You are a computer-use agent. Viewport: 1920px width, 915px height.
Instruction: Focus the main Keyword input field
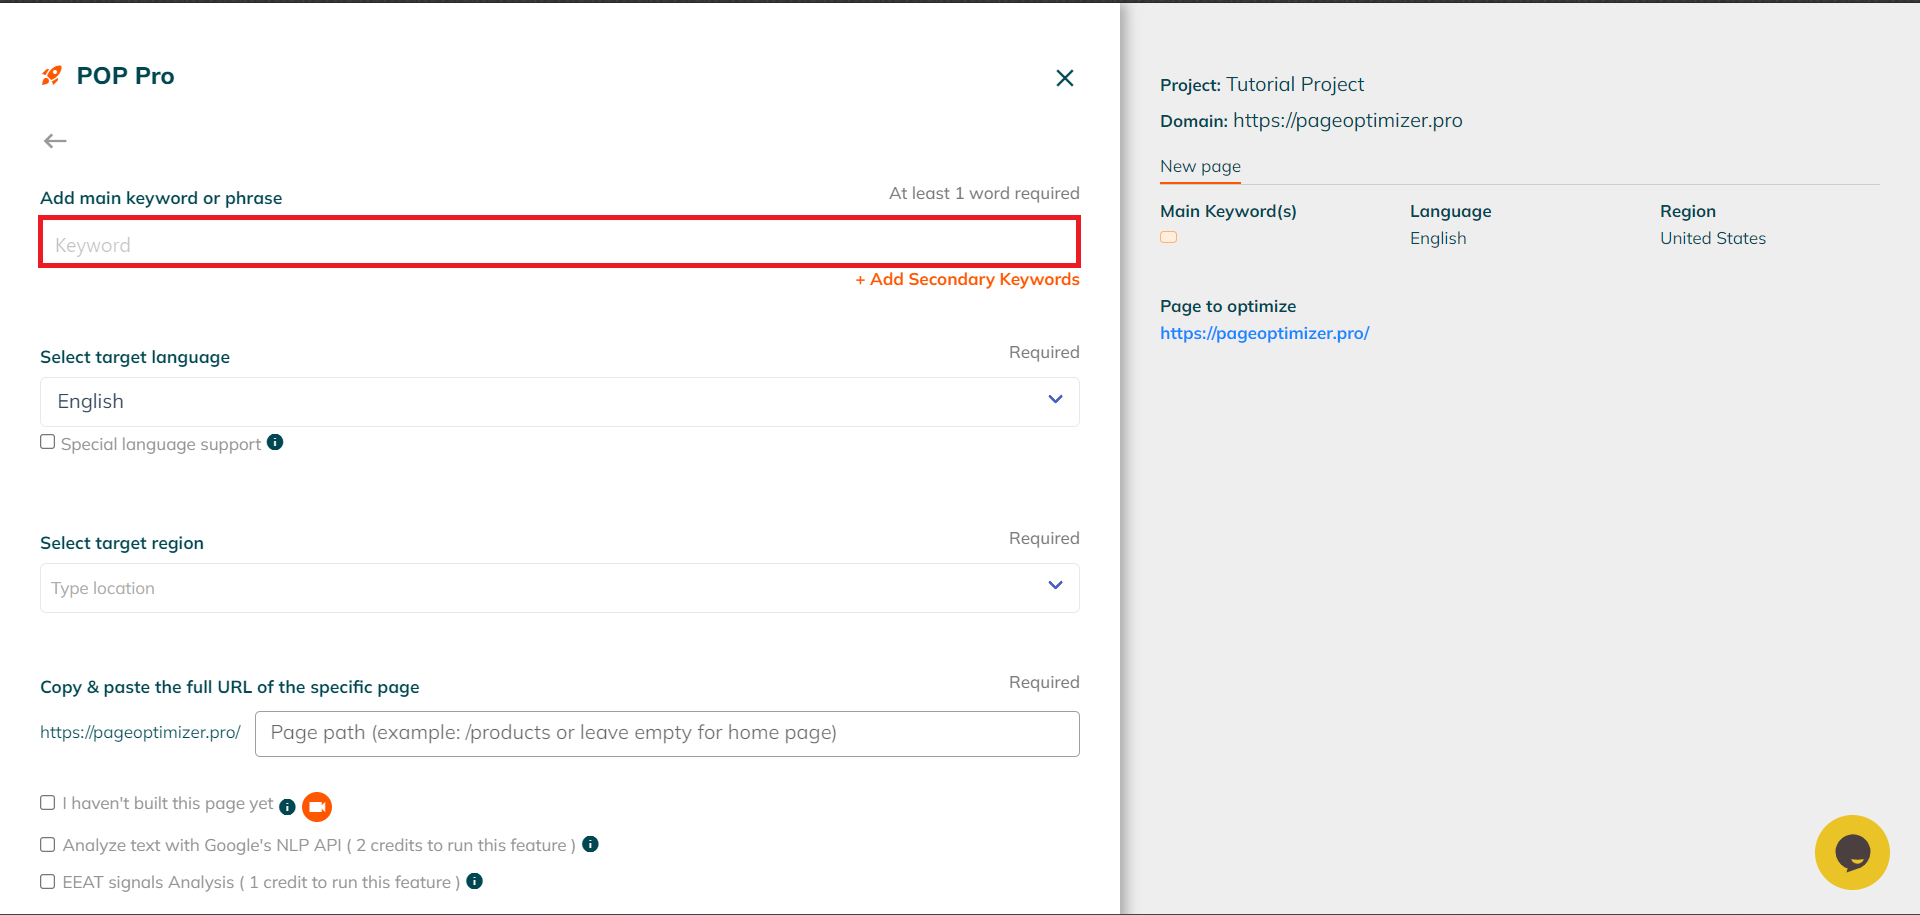559,243
